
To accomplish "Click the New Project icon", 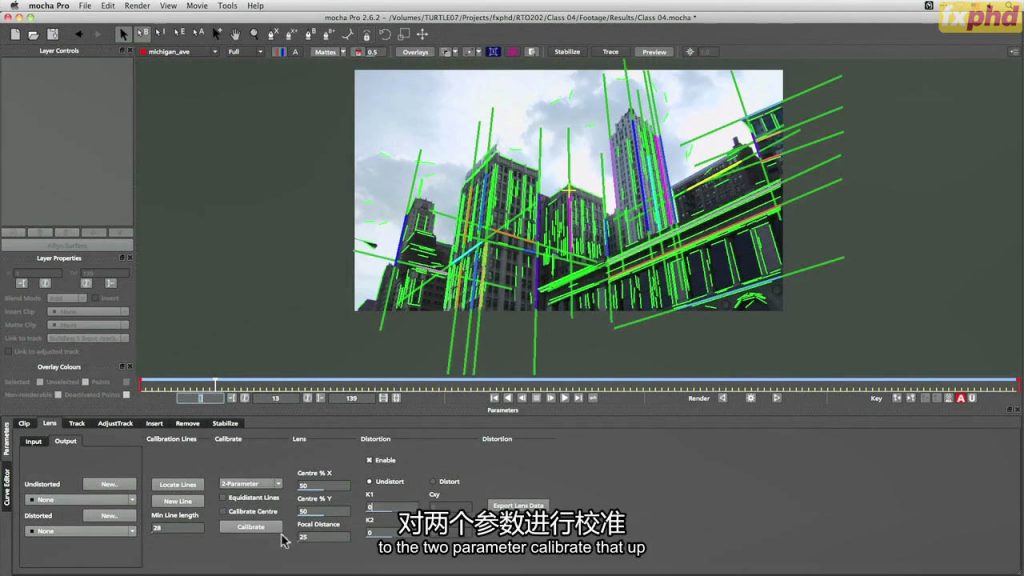I will [x=17, y=34].
